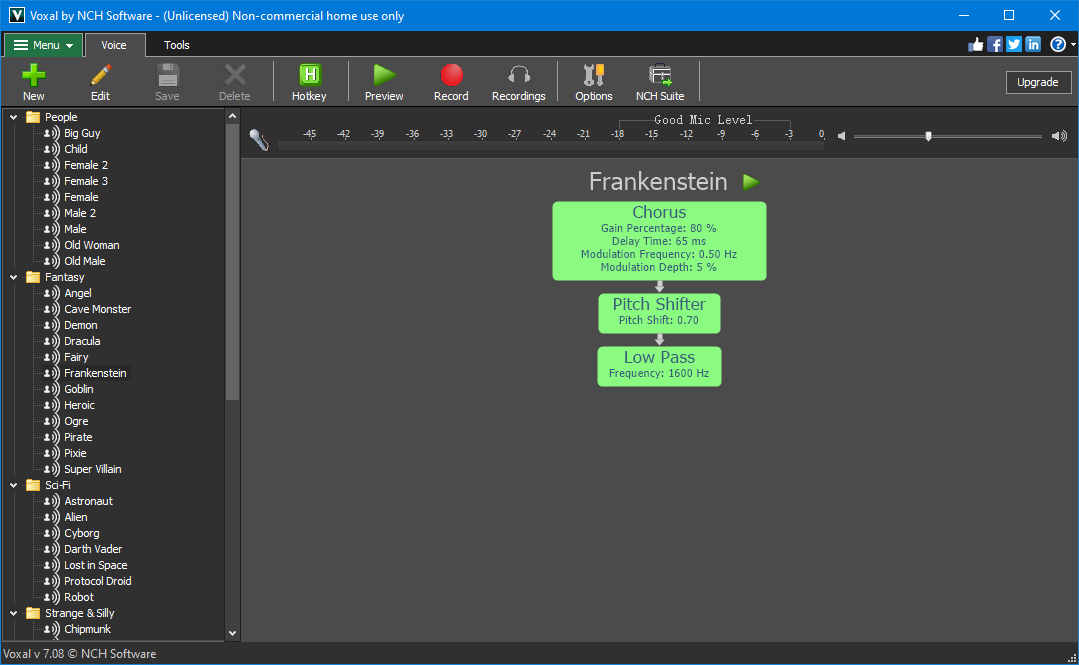Image resolution: width=1079 pixels, height=665 pixels.
Task: Select the Big Guy voice
Action: (x=82, y=134)
